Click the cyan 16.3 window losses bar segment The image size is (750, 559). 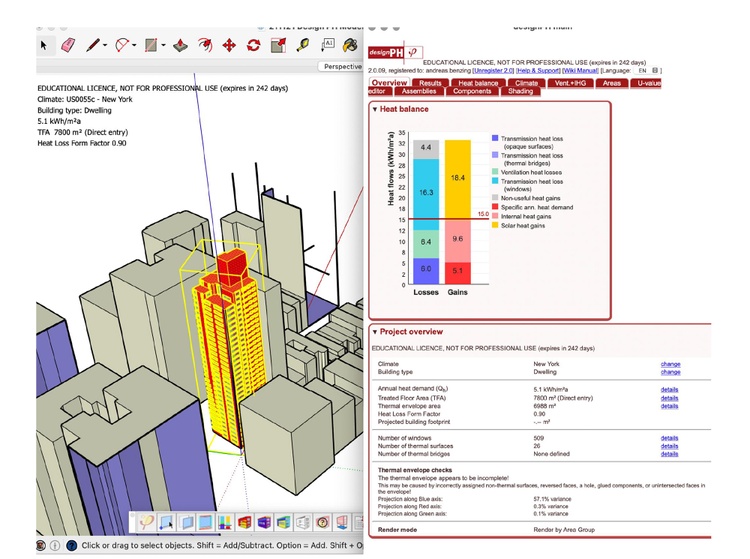point(426,194)
